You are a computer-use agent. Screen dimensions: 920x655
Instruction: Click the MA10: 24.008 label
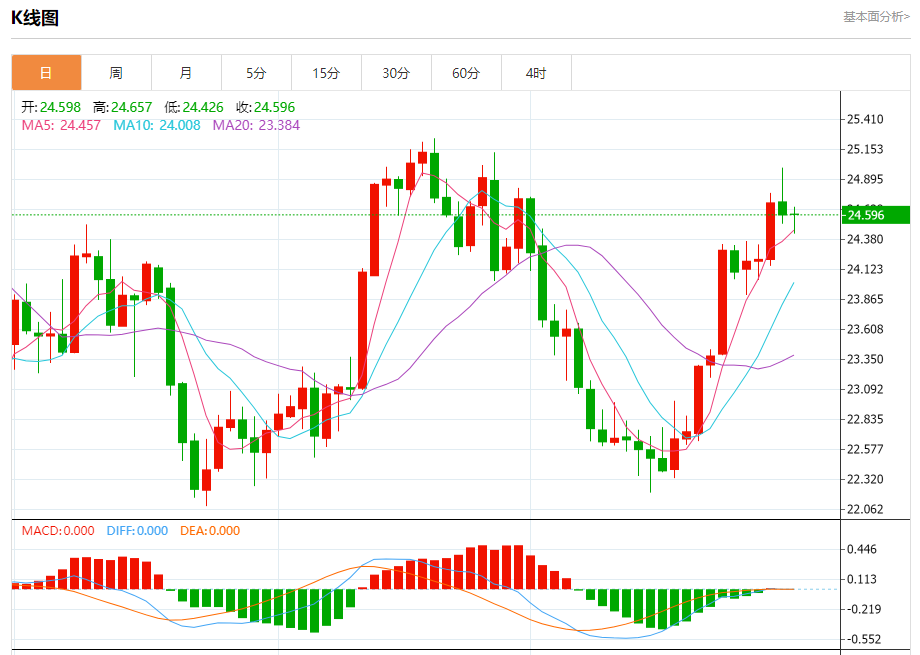click(x=157, y=125)
